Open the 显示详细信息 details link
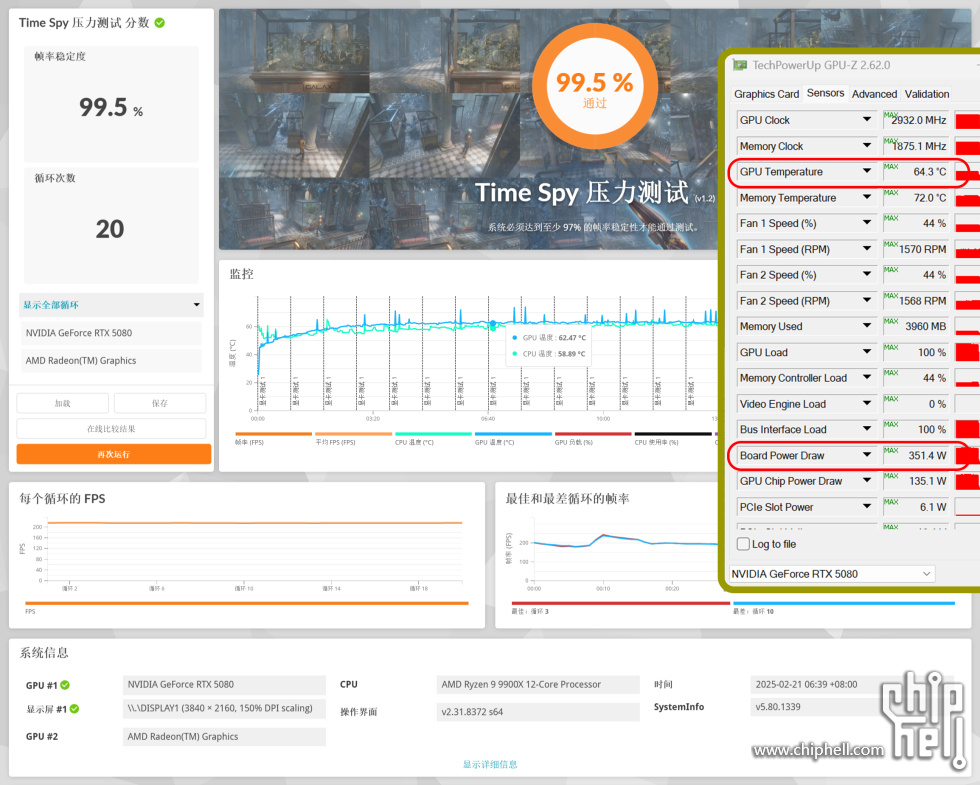980x785 pixels. pos(490,764)
